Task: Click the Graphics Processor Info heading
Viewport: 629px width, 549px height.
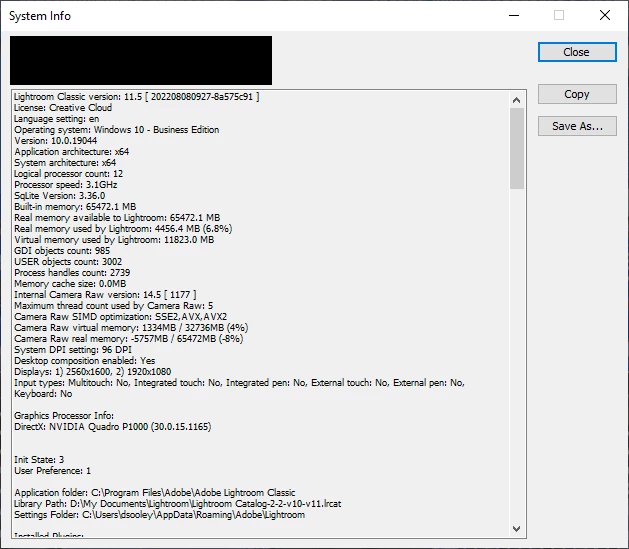Action: point(64,415)
